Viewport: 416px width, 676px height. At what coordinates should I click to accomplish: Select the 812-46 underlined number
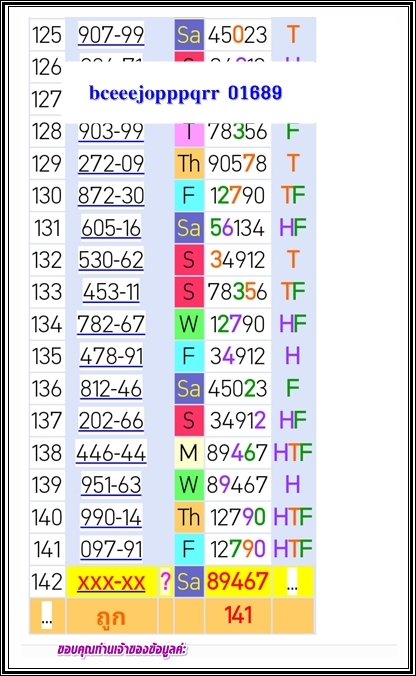click(111, 388)
